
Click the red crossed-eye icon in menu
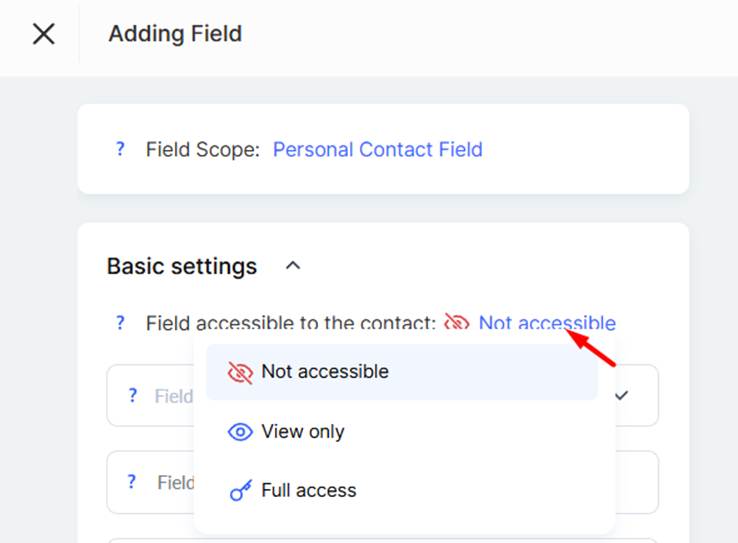[x=240, y=372]
